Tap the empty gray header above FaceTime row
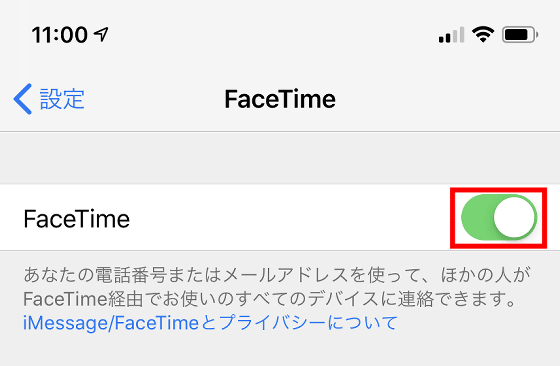The image size is (560, 366). (x=280, y=158)
